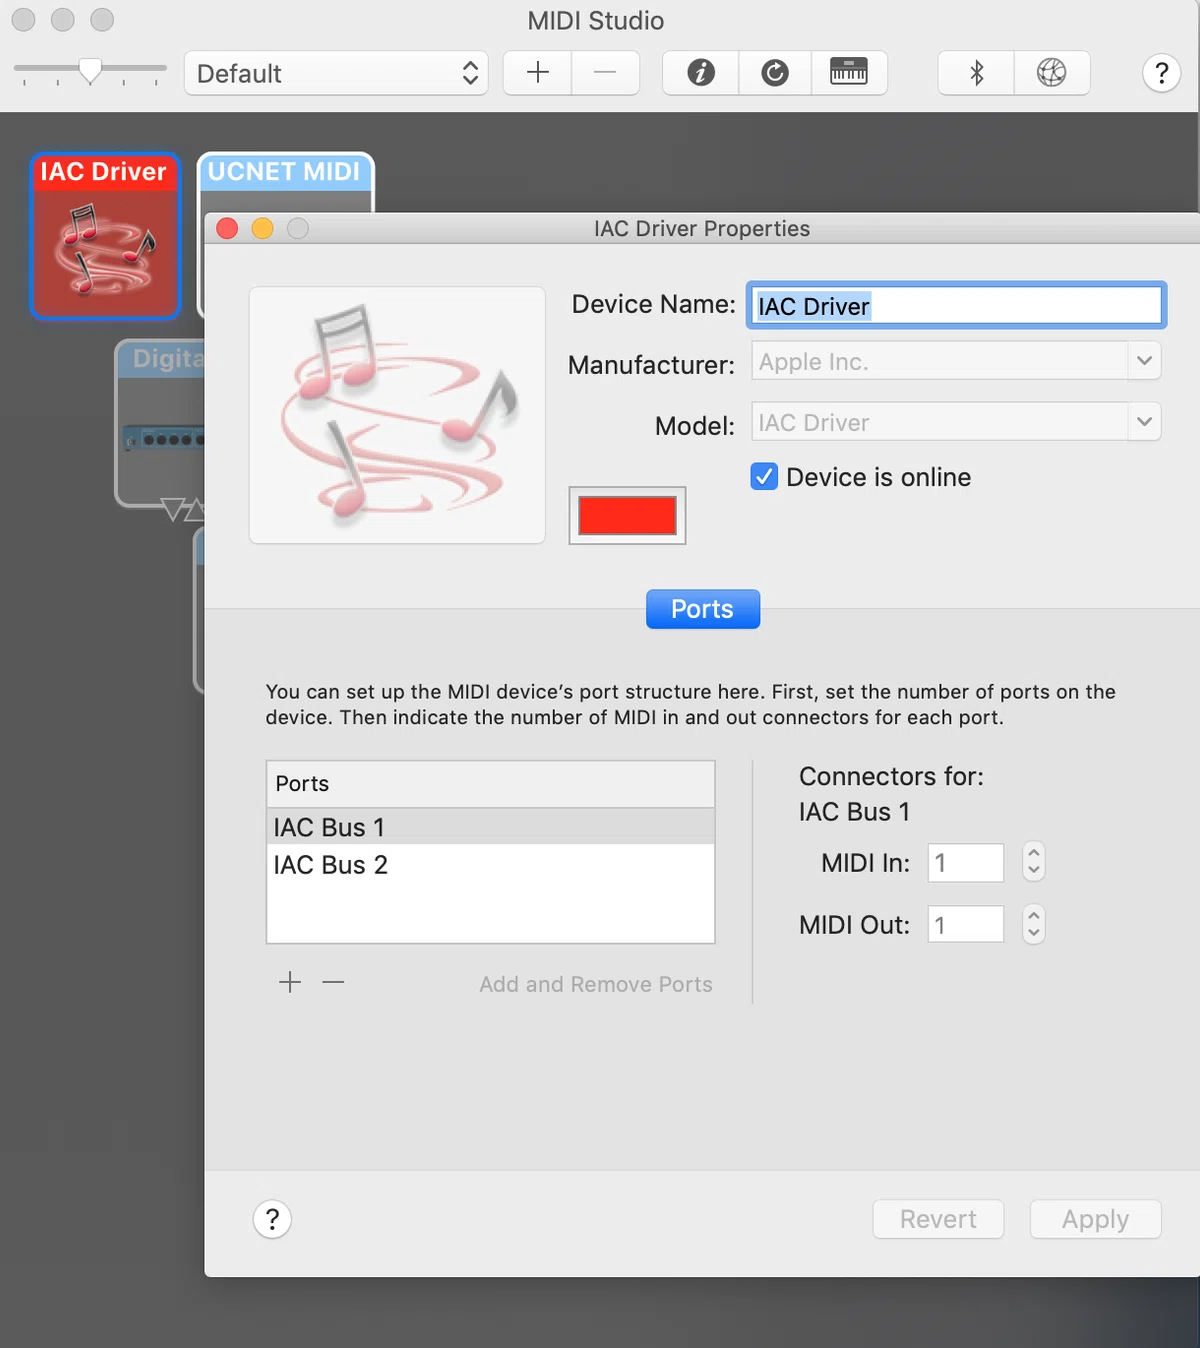Viewport: 1200px width, 1348px height.
Task: Remove the selected device with minus button
Action: pyautogui.click(x=605, y=73)
